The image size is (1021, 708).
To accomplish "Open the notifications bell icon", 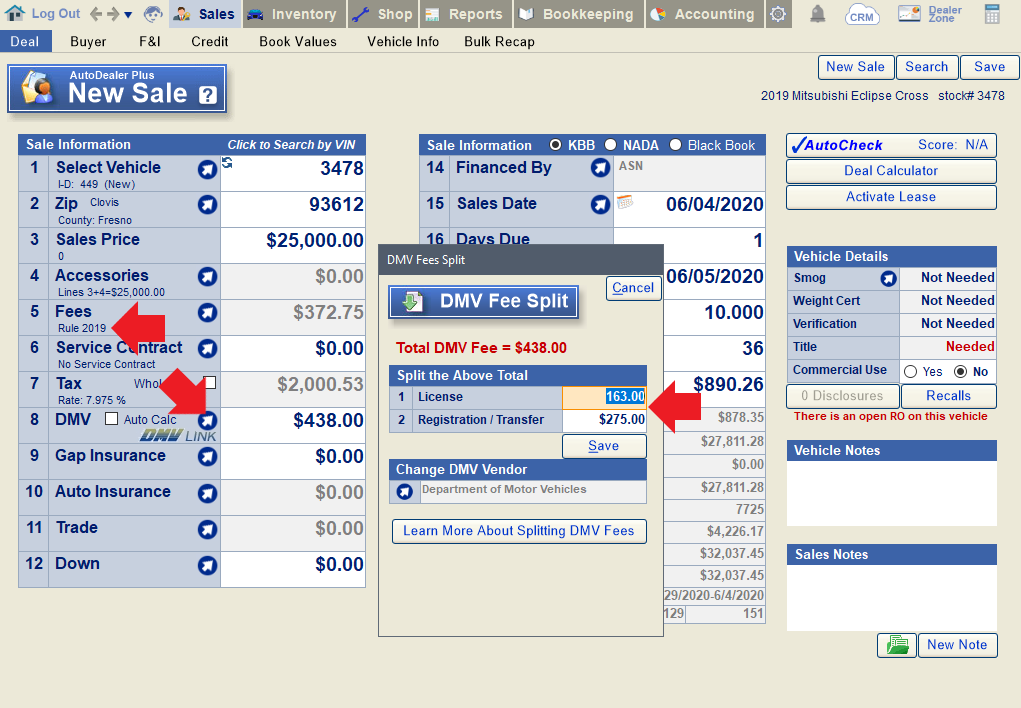I will [x=818, y=14].
